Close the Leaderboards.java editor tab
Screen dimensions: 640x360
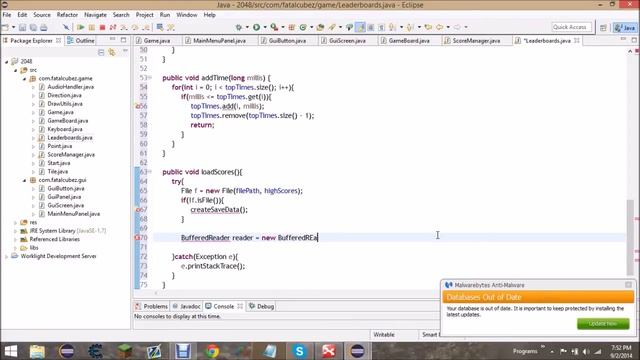(577, 40)
